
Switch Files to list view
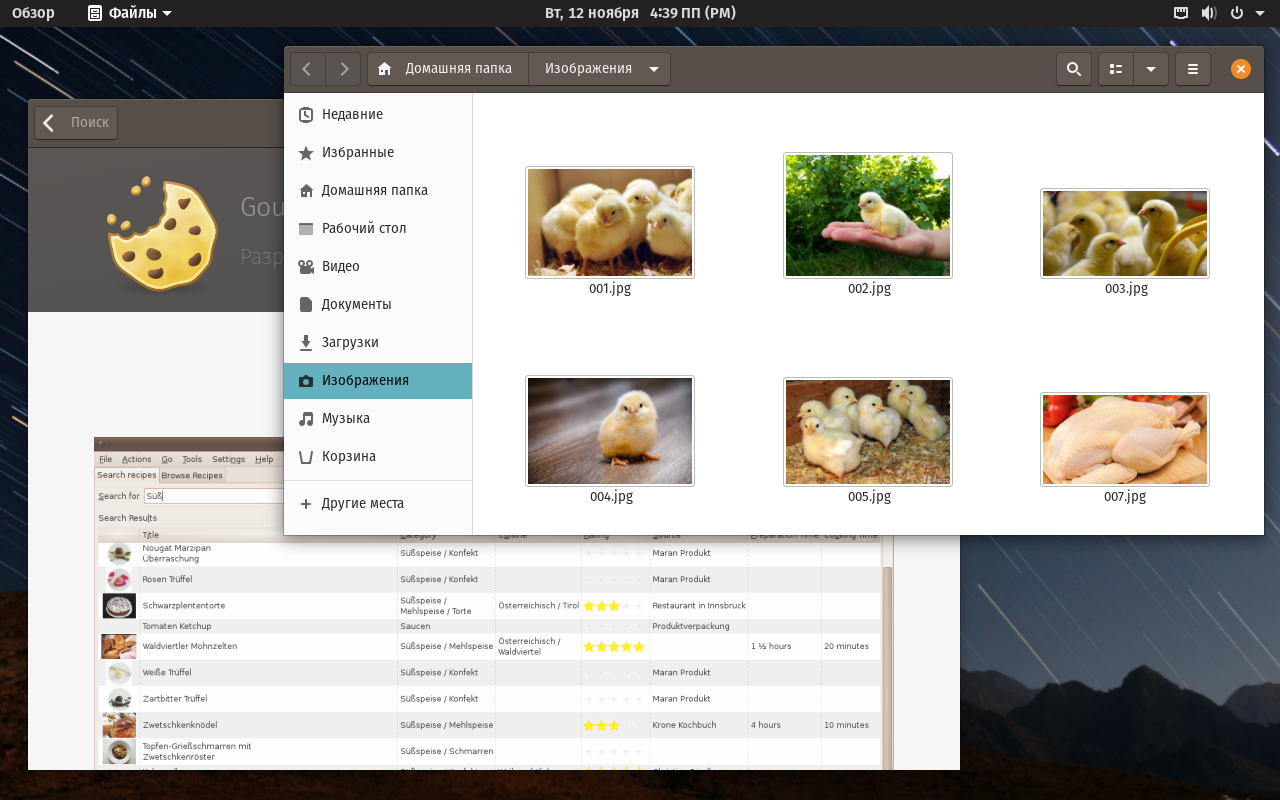pyautogui.click(x=1116, y=69)
